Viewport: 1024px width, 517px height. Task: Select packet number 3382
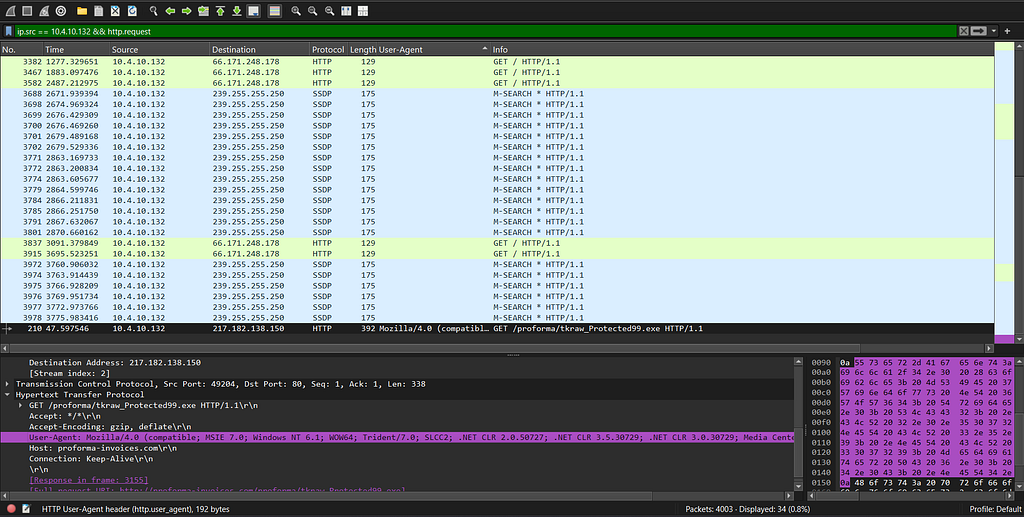[x=497, y=61]
